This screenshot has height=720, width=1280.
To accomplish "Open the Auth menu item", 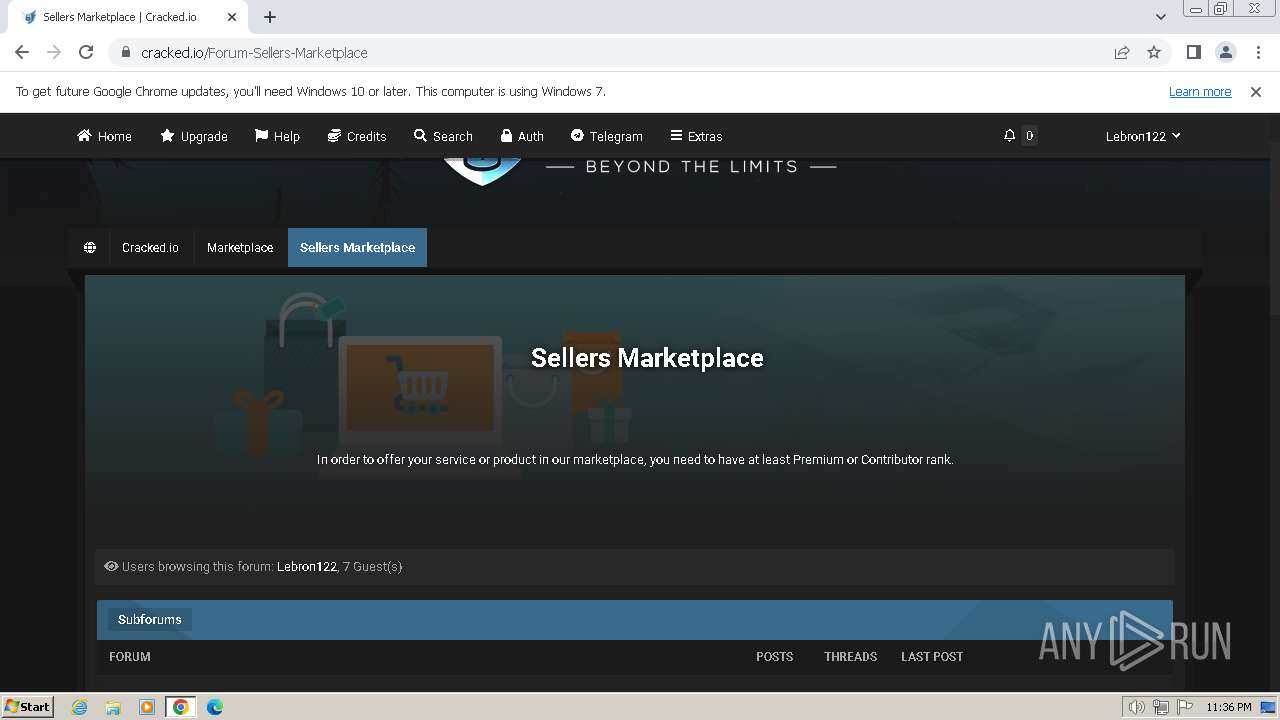I will click(522, 136).
